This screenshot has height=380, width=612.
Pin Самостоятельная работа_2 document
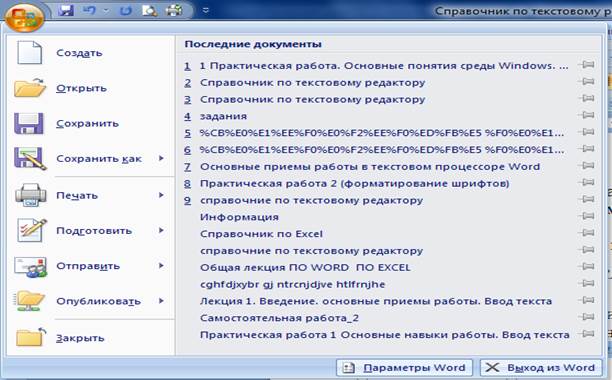click(587, 317)
